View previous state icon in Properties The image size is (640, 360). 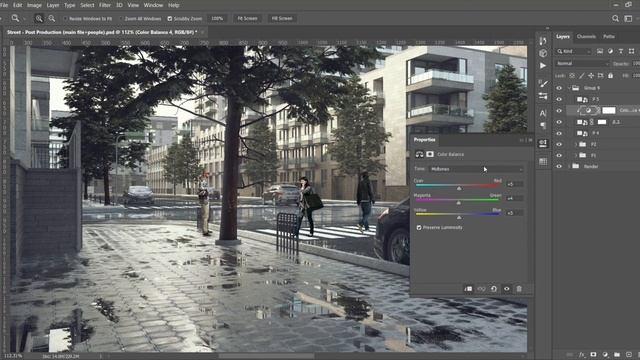[x=481, y=289]
